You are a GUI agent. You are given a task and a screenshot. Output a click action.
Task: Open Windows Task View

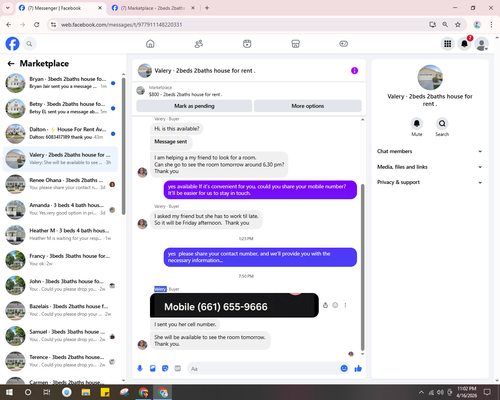(47, 392)
